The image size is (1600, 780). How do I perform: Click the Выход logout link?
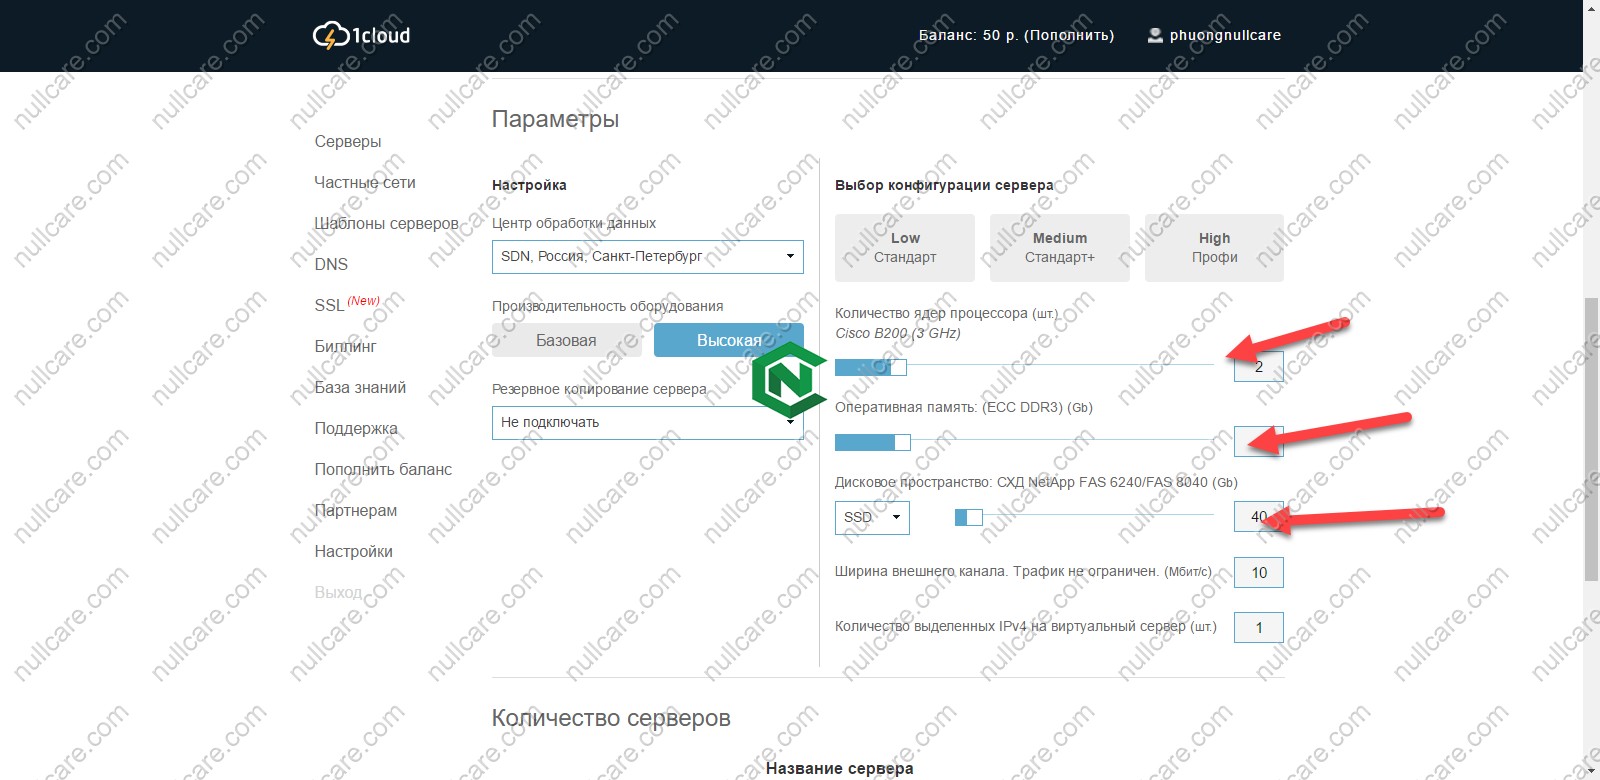(338, 593)
